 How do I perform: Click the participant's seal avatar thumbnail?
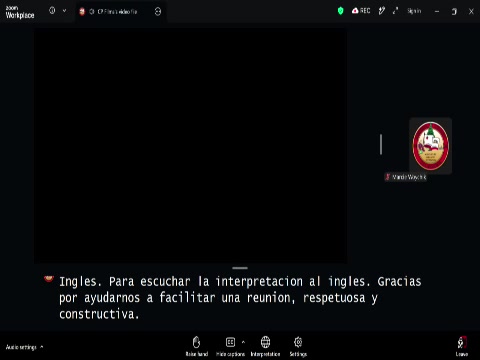[431, 146]
